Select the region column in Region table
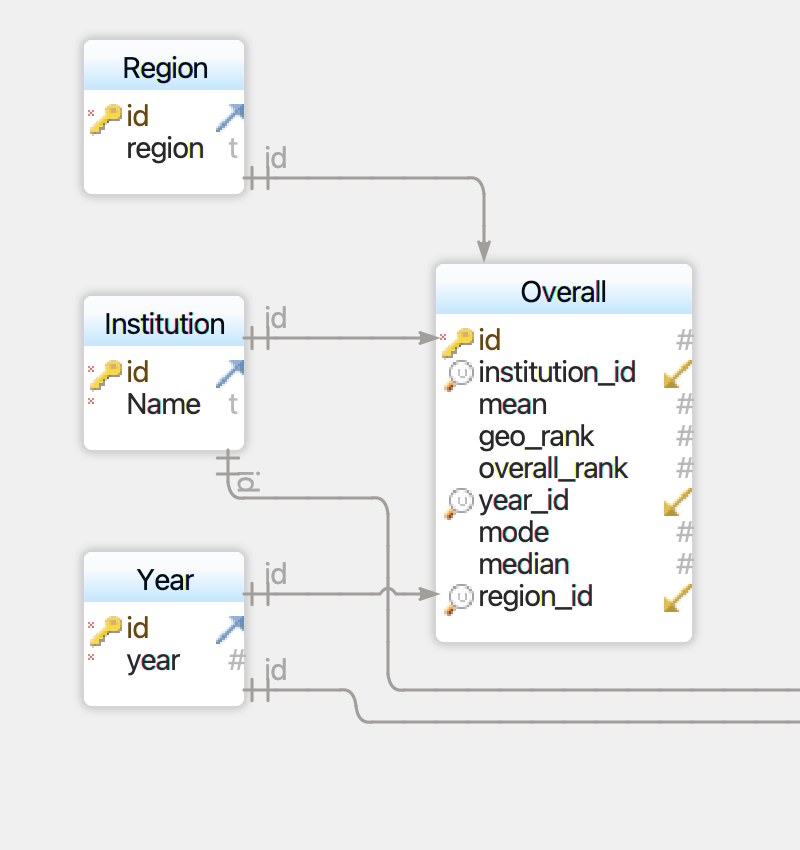The width and height of the screenshot is (800, 850). point(165,148)
